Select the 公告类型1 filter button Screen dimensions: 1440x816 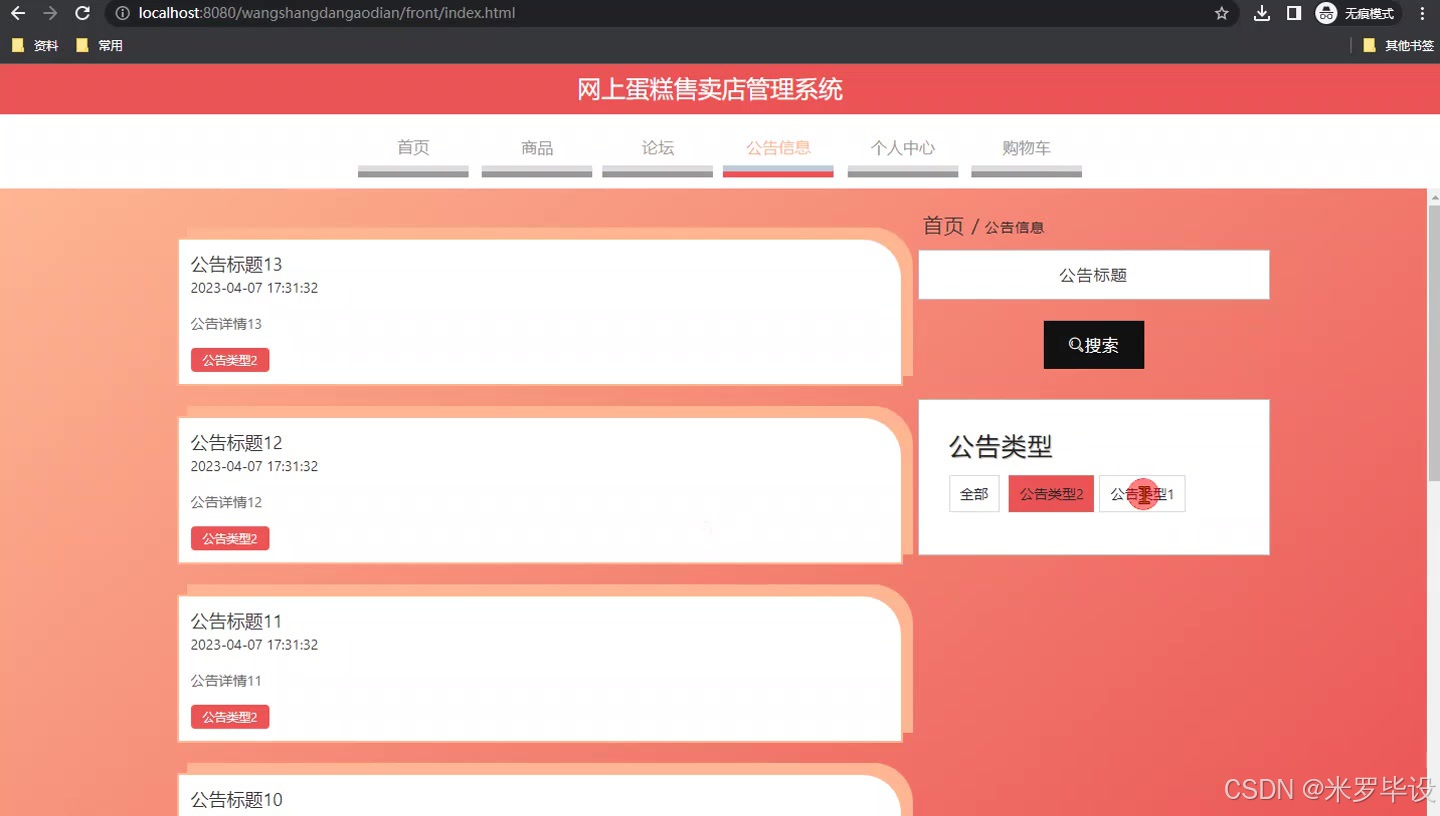(1142, 494)
